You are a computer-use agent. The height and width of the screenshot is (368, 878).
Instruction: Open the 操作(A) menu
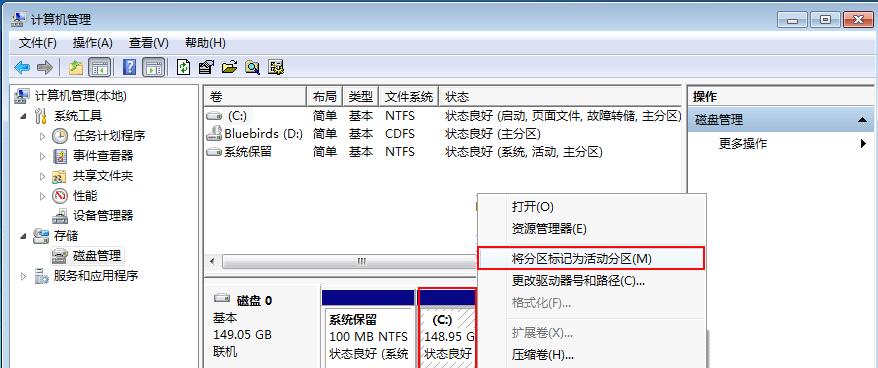click(92, 43)
